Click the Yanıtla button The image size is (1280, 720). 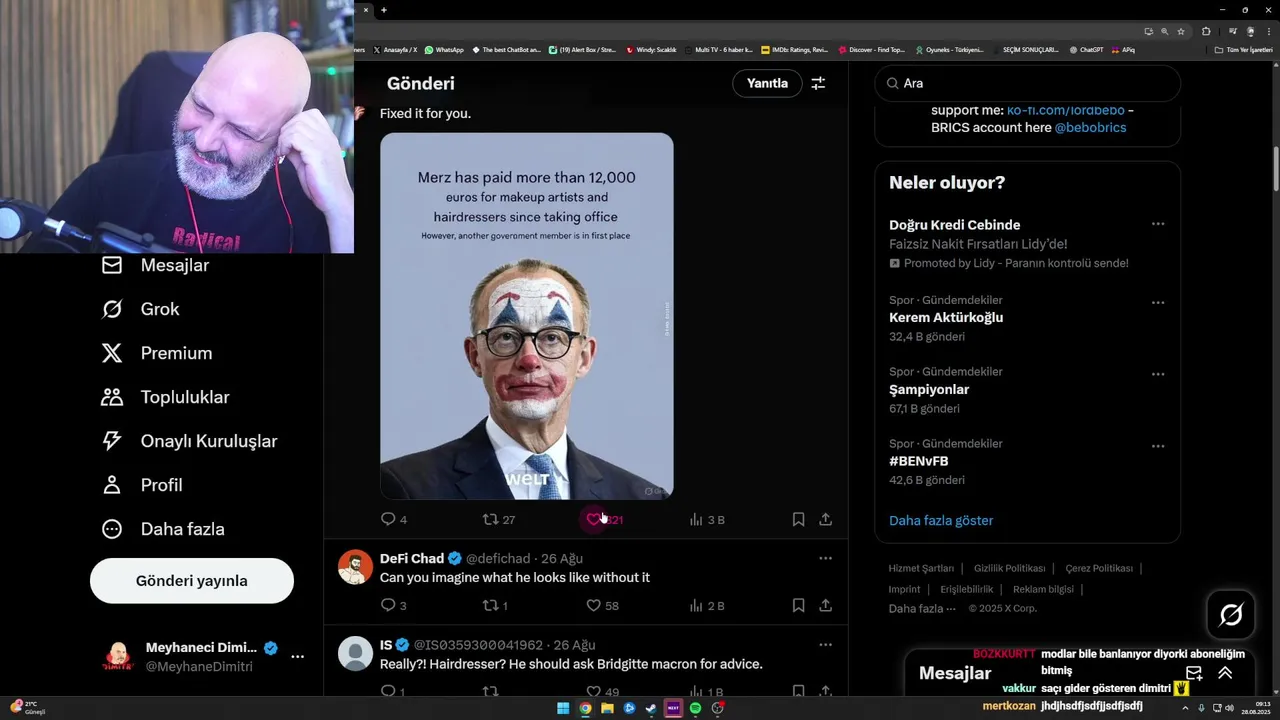coord(767,83)
